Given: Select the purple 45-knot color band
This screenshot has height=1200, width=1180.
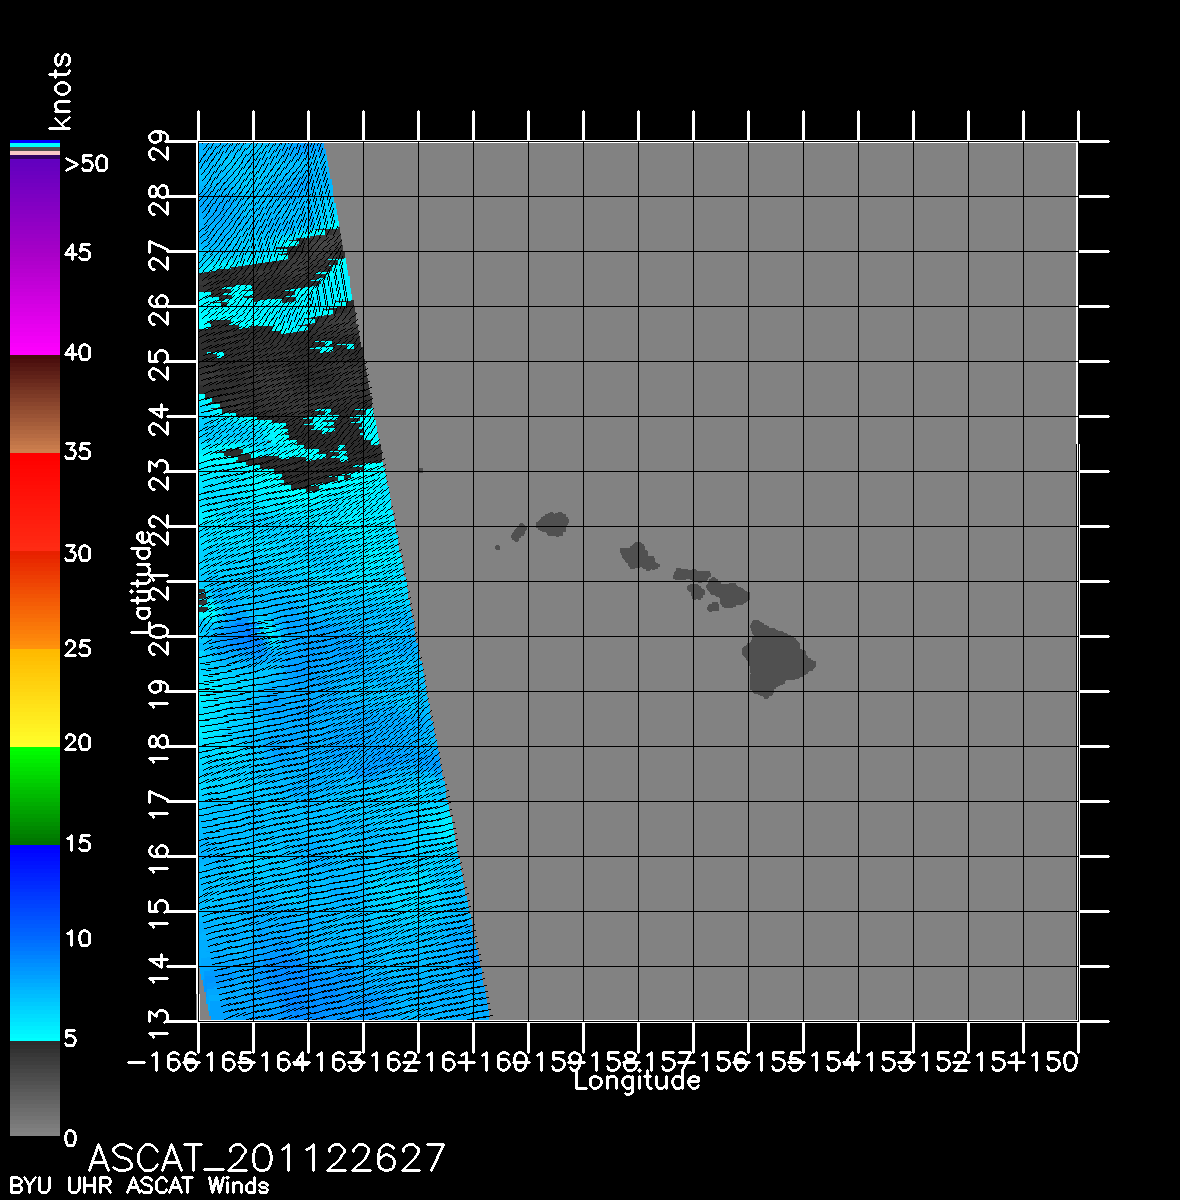Looking at the screenshot, I should (x=34, y=255).
